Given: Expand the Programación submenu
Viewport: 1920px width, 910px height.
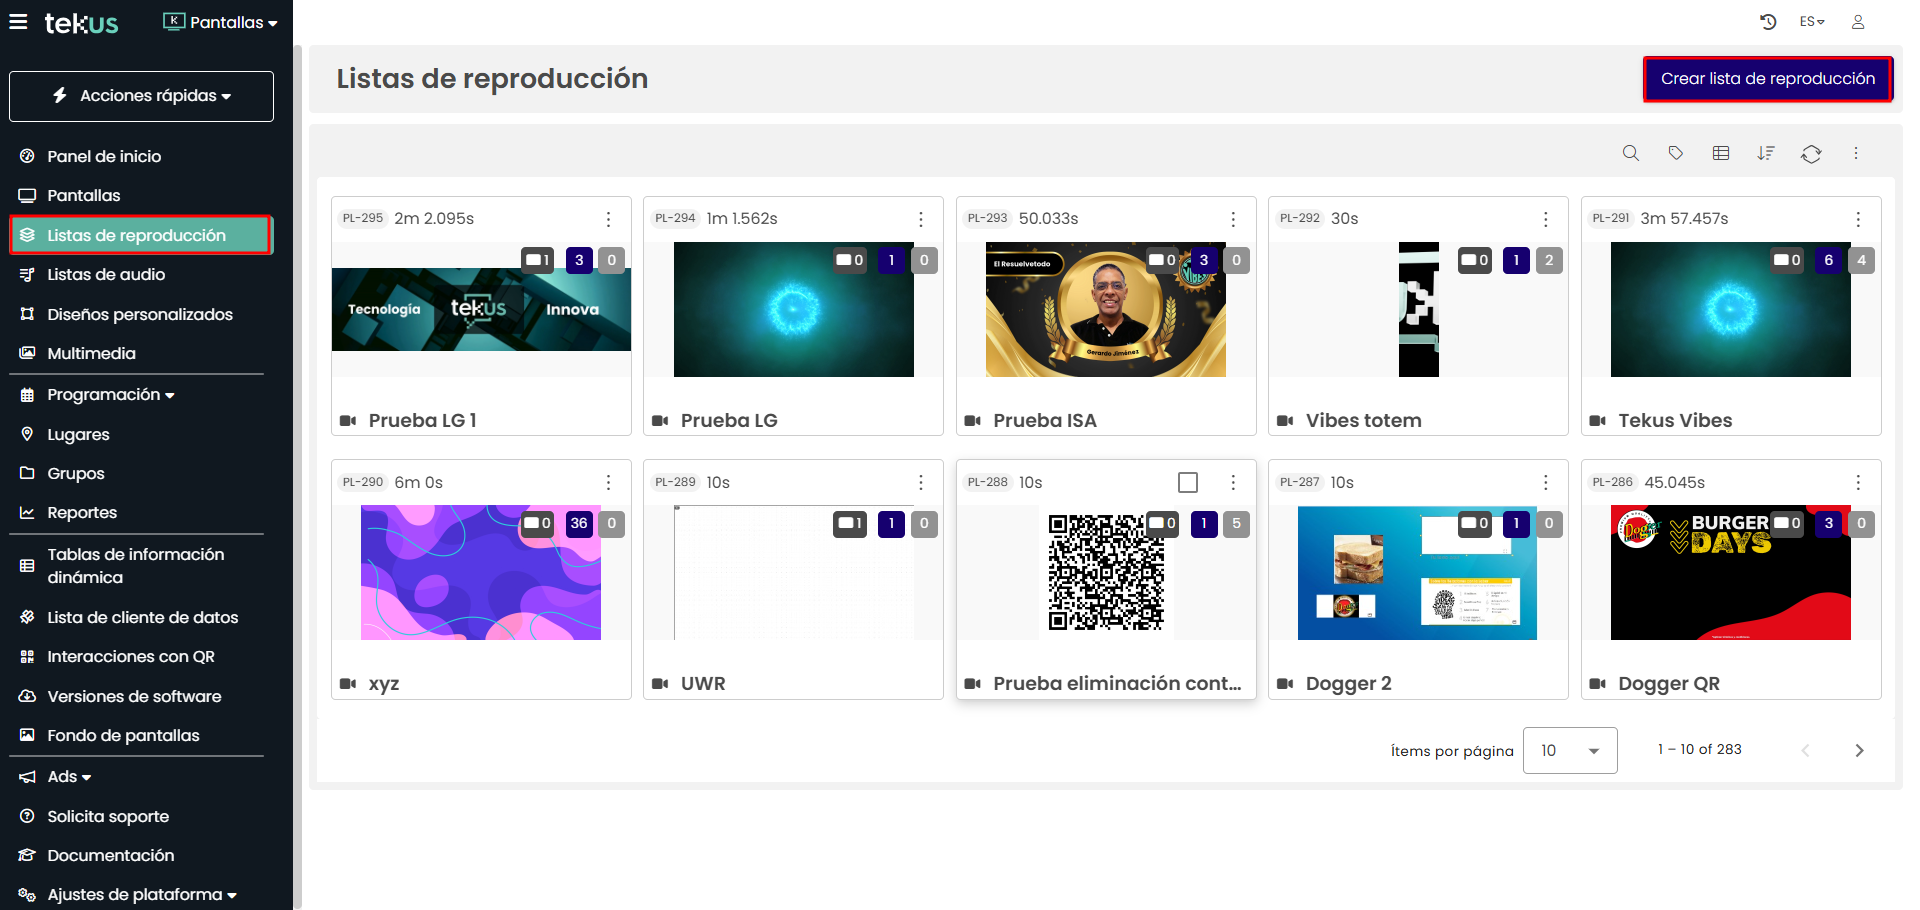Looking at the screenshot, I should (x=110, y=395).
